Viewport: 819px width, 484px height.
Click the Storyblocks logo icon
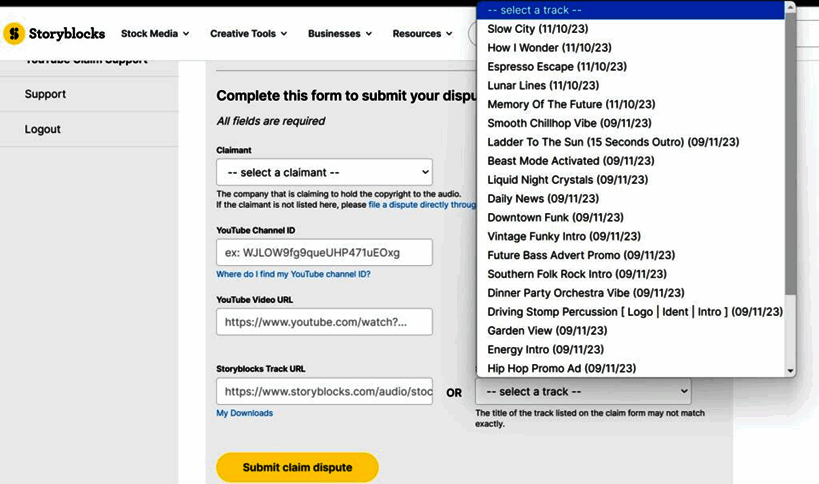tap(14, 34)
